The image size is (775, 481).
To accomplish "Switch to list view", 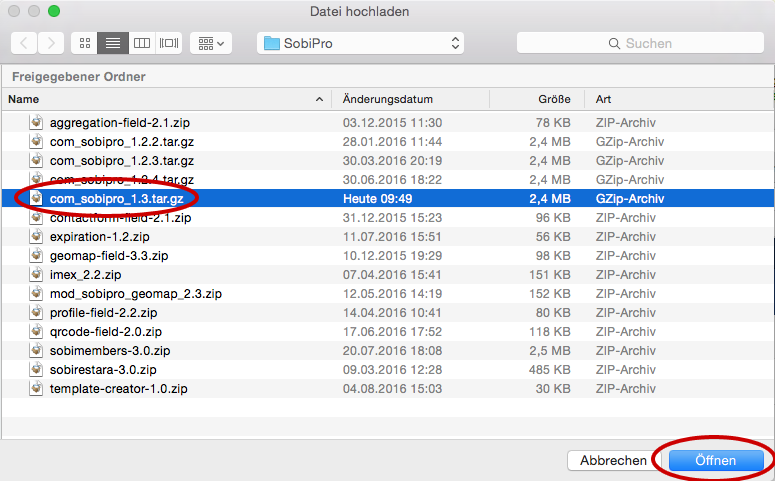I will tap(113, 44).
